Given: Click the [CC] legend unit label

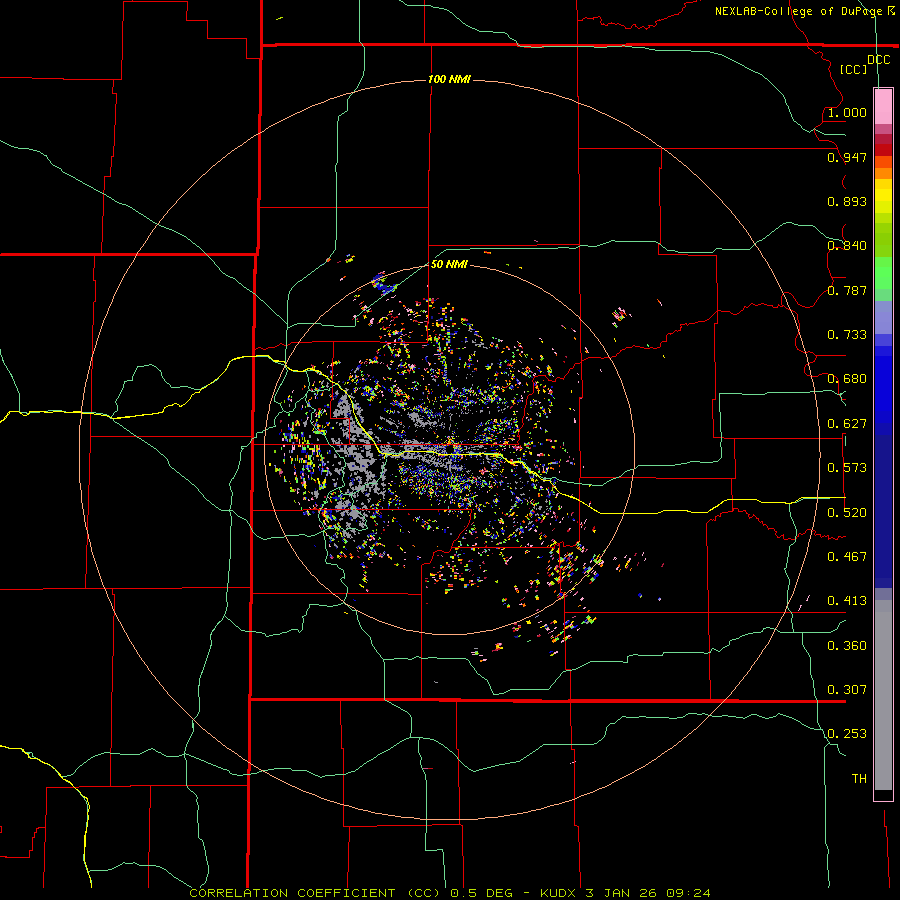Looking at the screenshot, I should click(853, 69).
